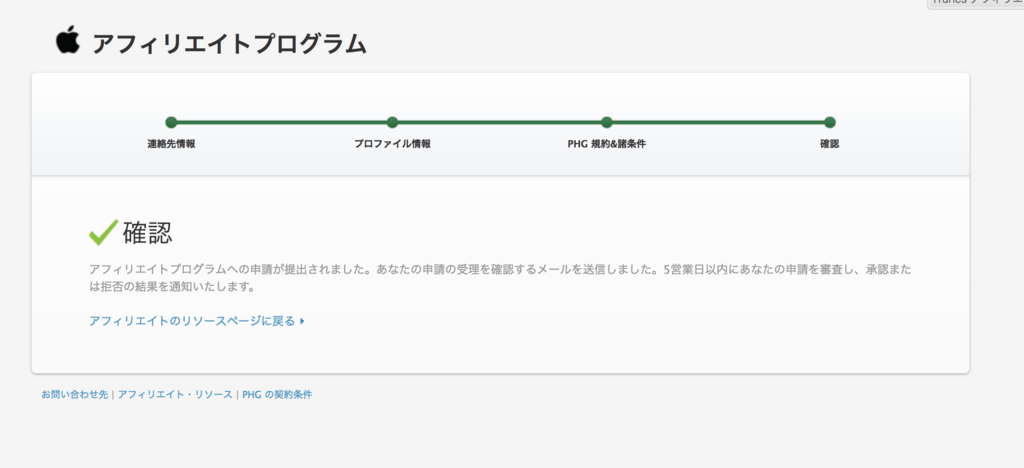Viewport: 1024px width, 468px height.
Task: Click the cut-off iTunes tab at top right
Action: pyautogui.click(x=976, y=3)
